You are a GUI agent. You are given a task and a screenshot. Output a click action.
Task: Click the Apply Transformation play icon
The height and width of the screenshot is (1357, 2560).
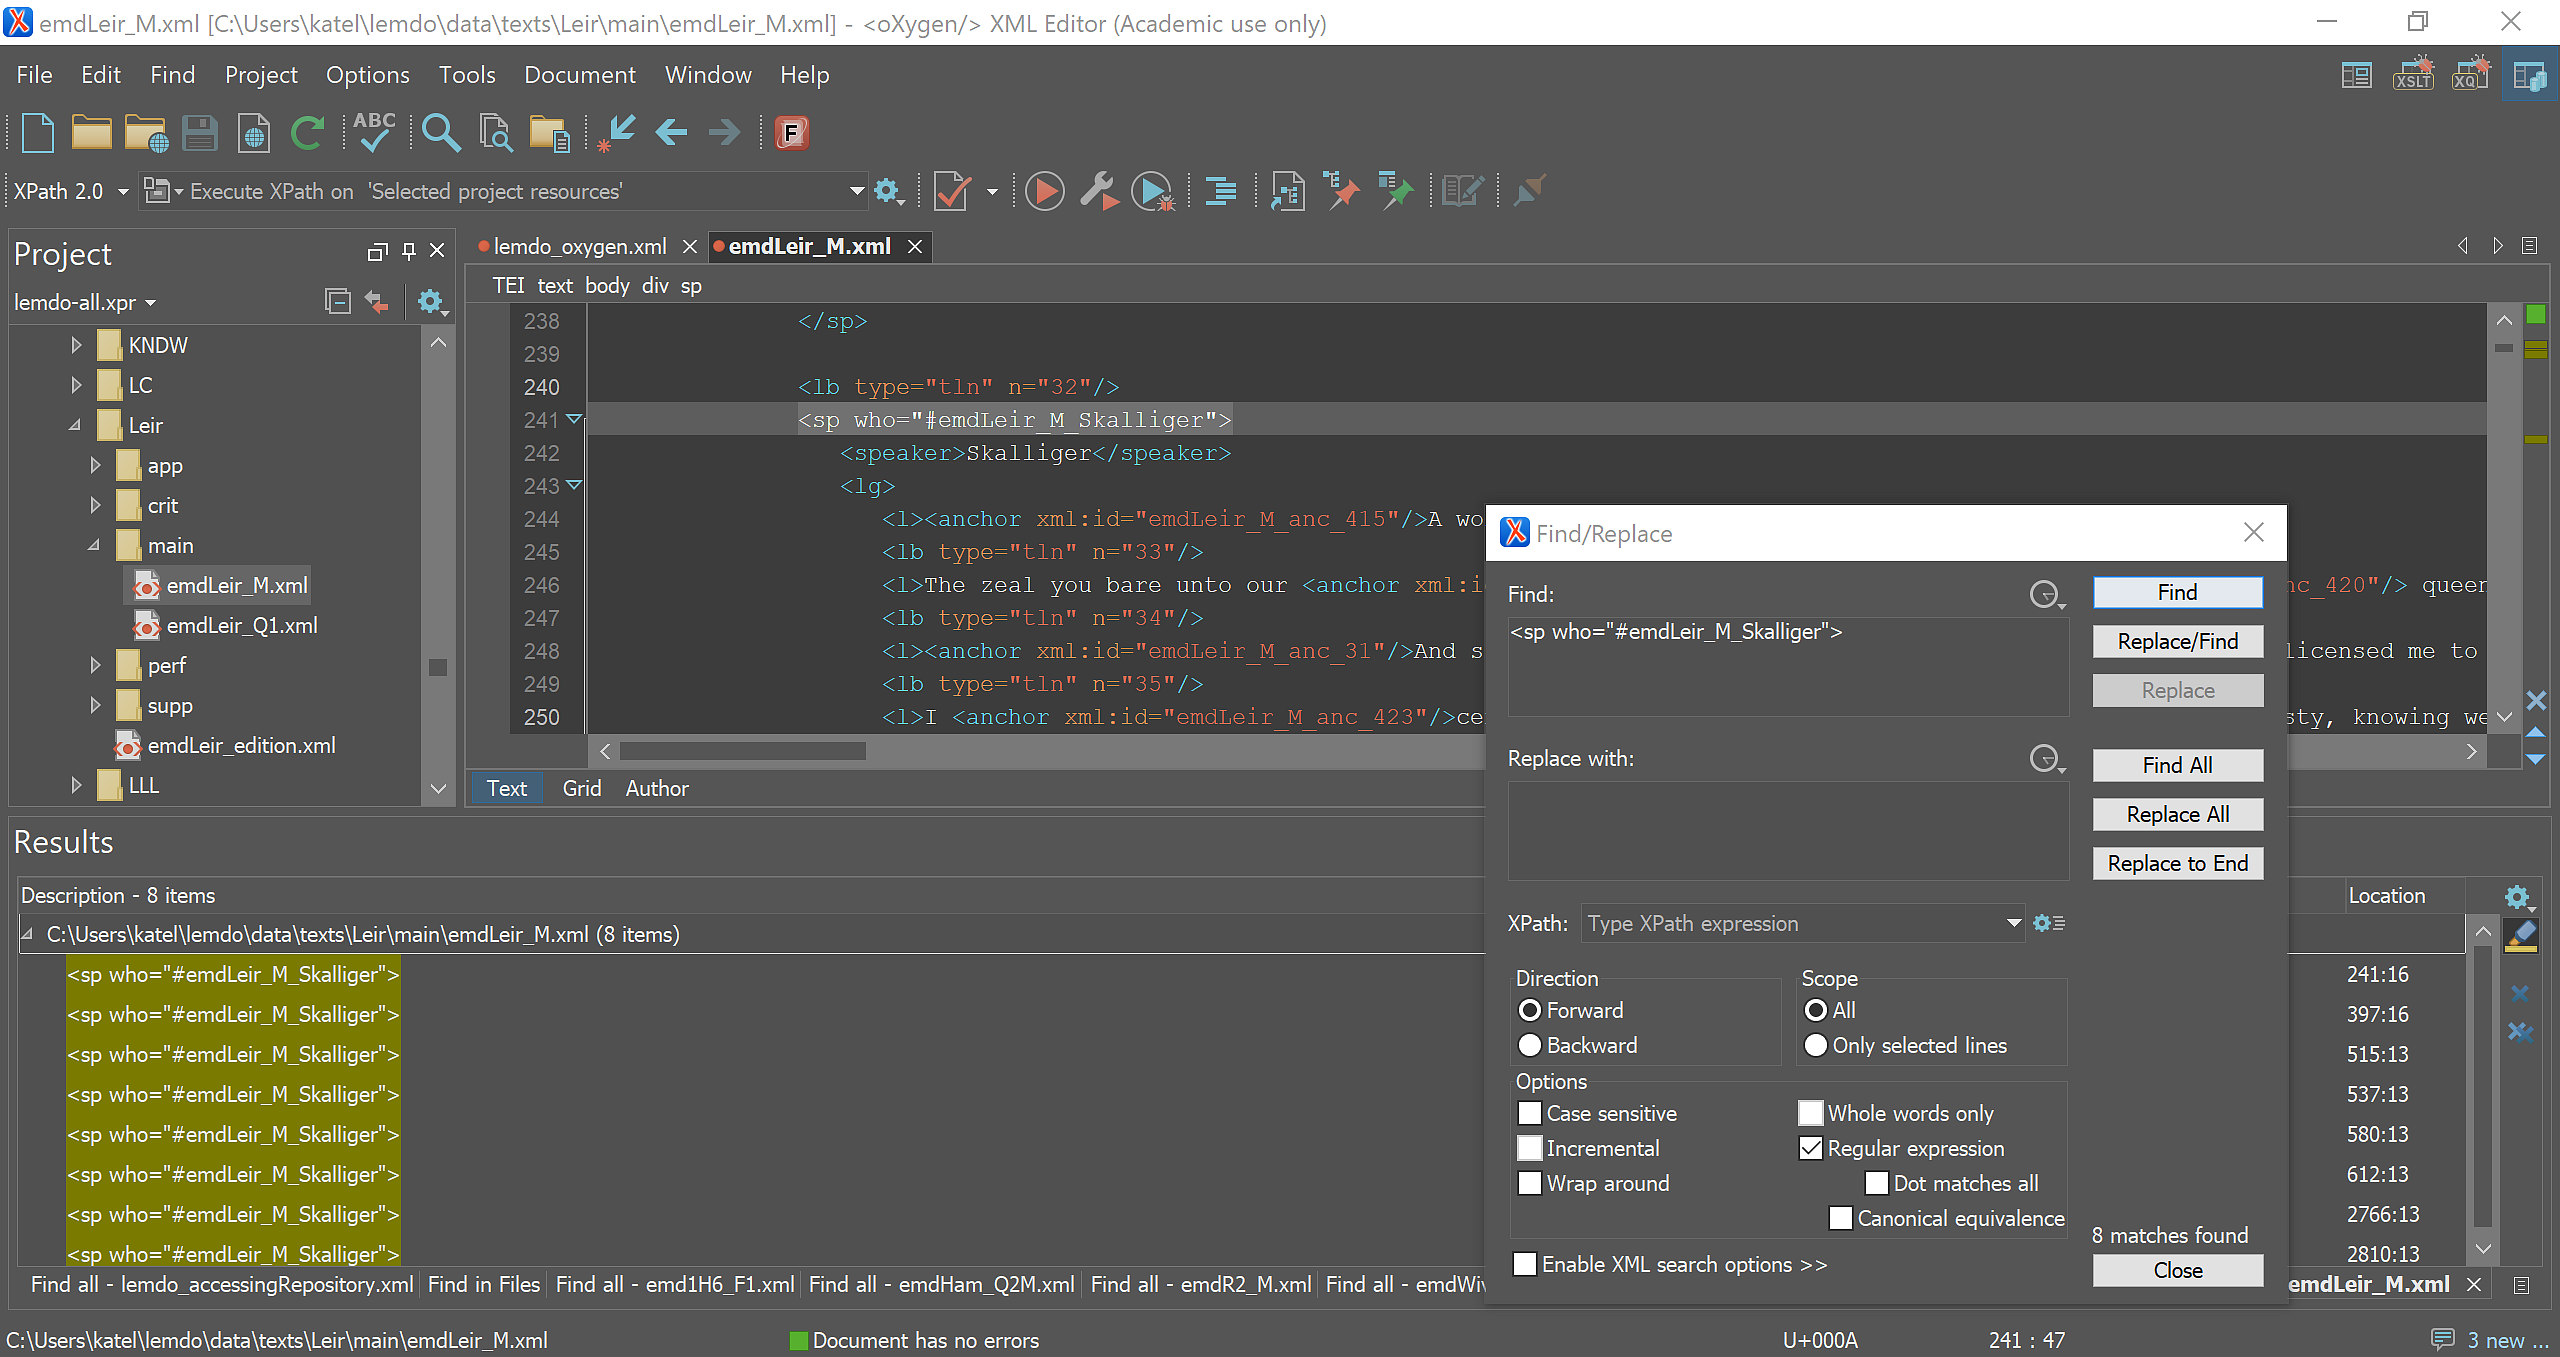(1045, 191)
